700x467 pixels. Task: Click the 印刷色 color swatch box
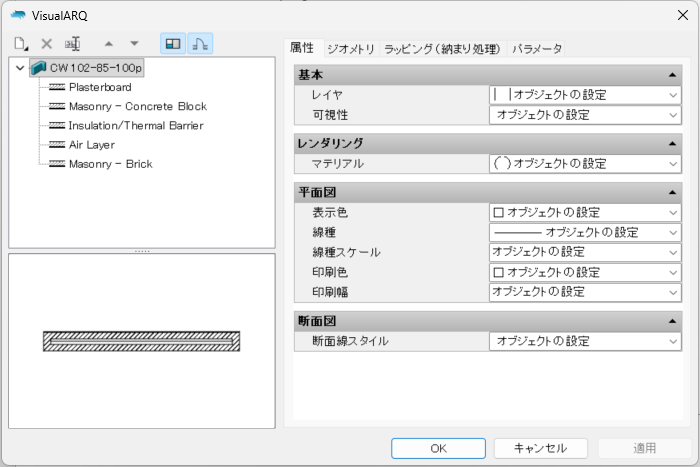(498, 272)
